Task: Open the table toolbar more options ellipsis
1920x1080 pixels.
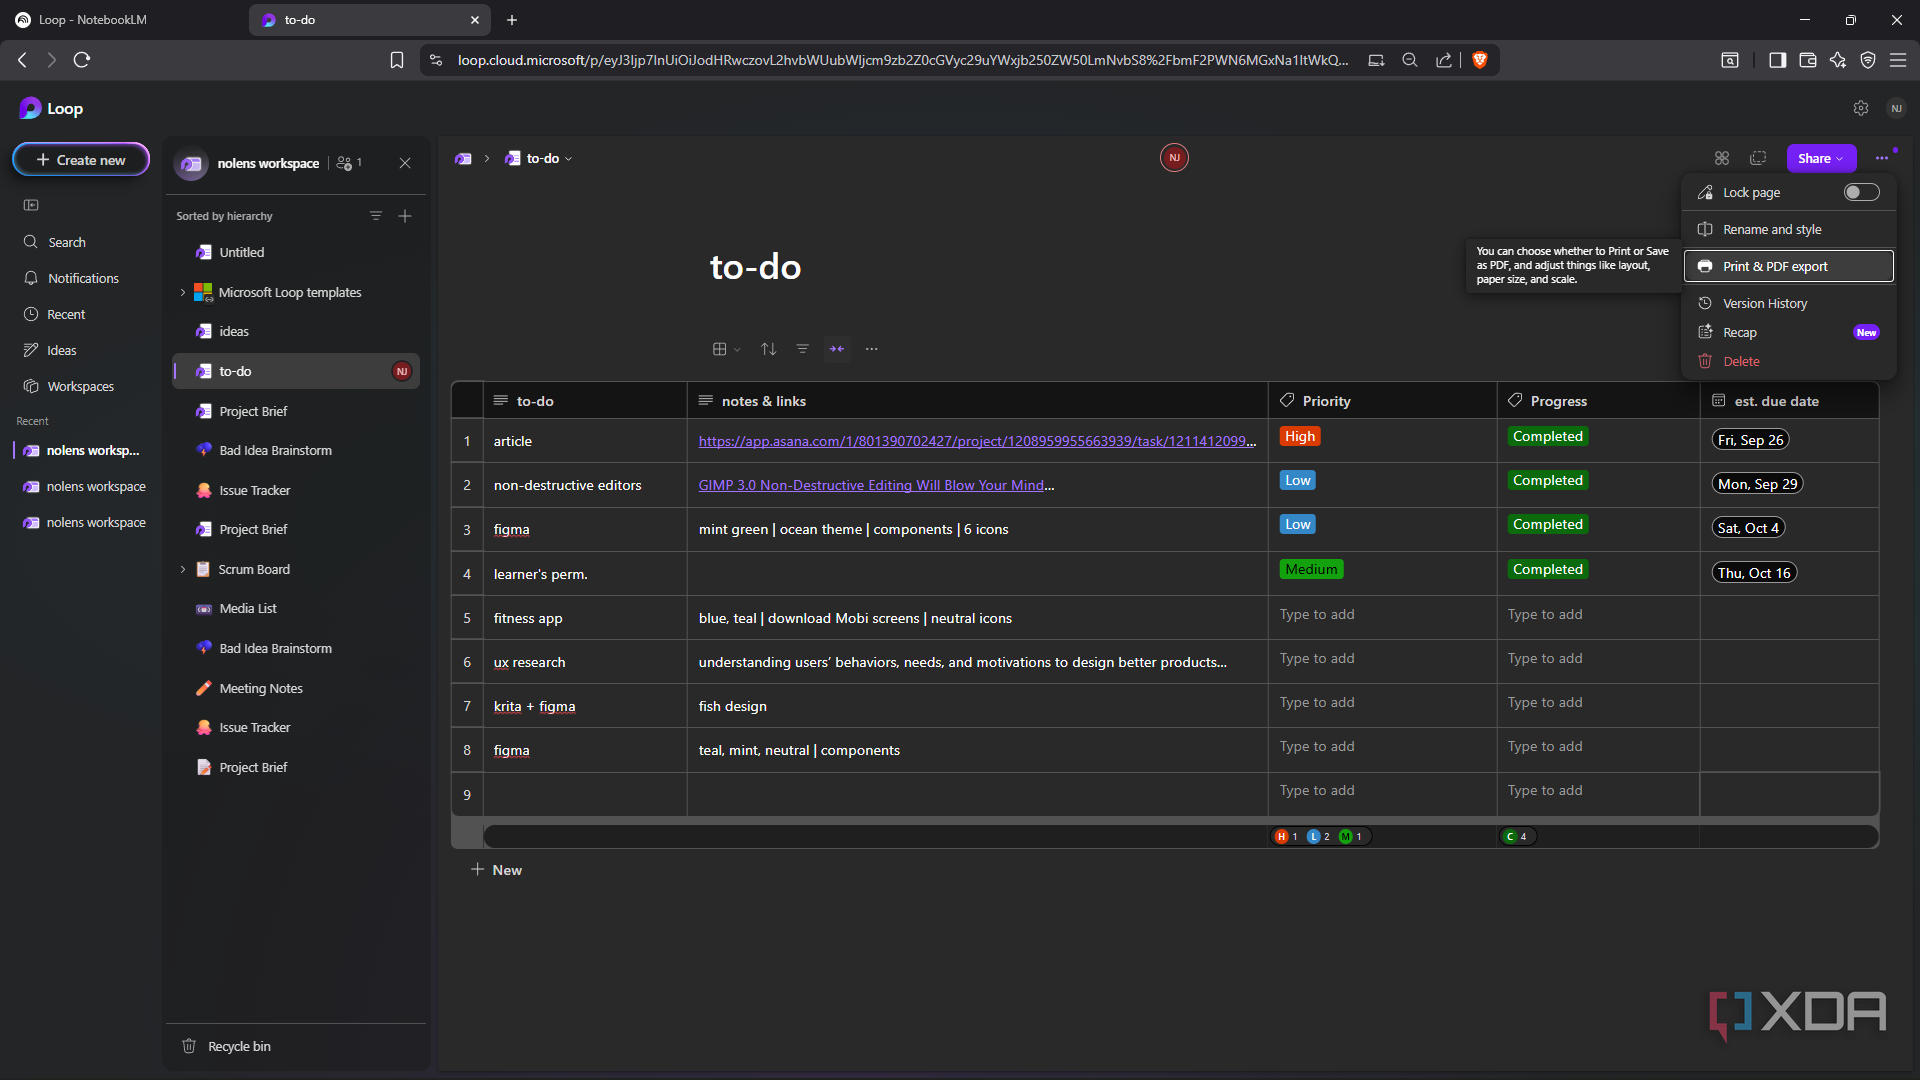Action: (872, 349)
